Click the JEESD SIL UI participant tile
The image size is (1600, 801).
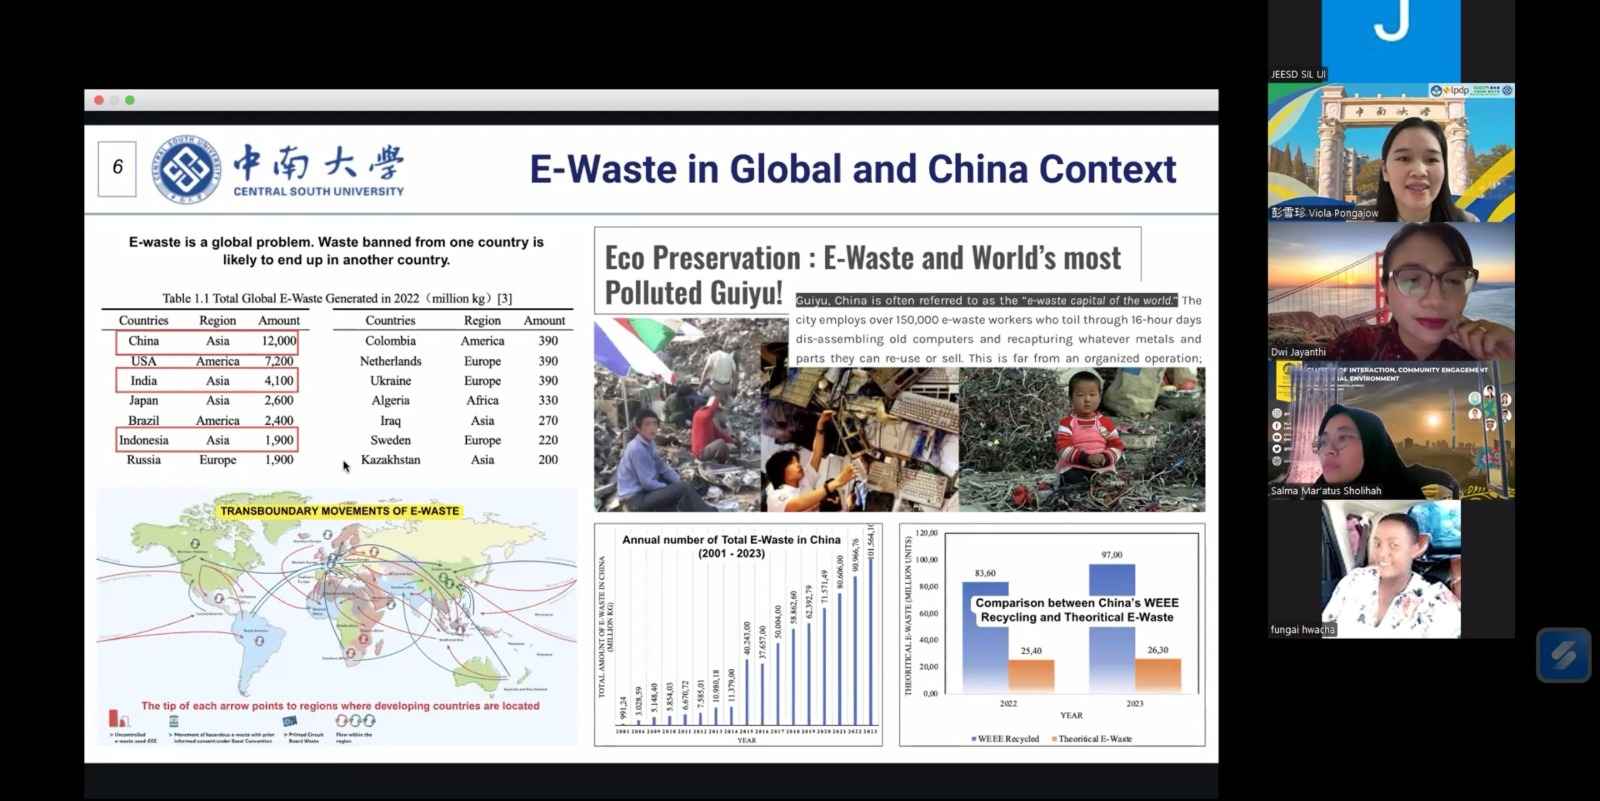1390,40
